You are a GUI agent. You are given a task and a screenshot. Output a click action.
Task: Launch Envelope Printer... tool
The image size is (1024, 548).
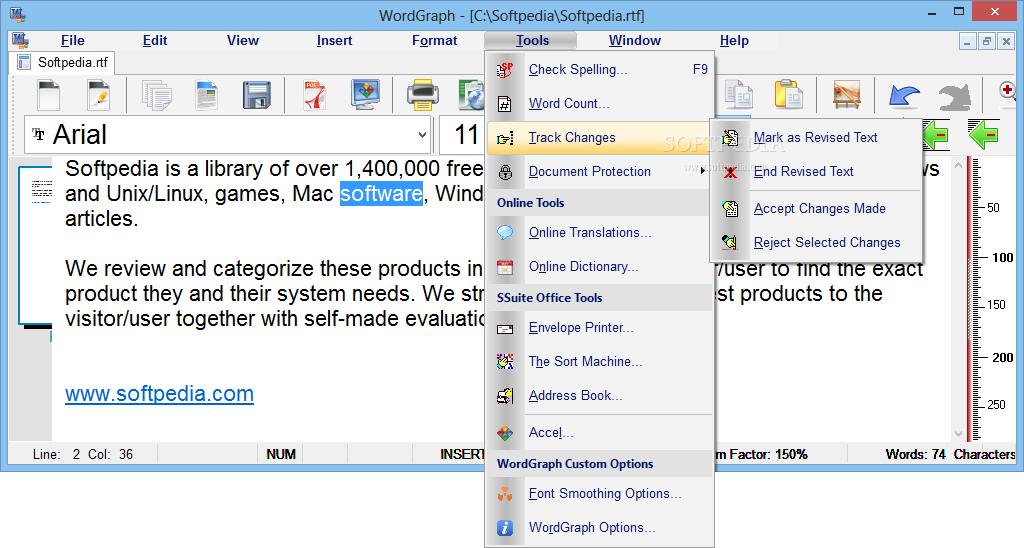(601, 328)
